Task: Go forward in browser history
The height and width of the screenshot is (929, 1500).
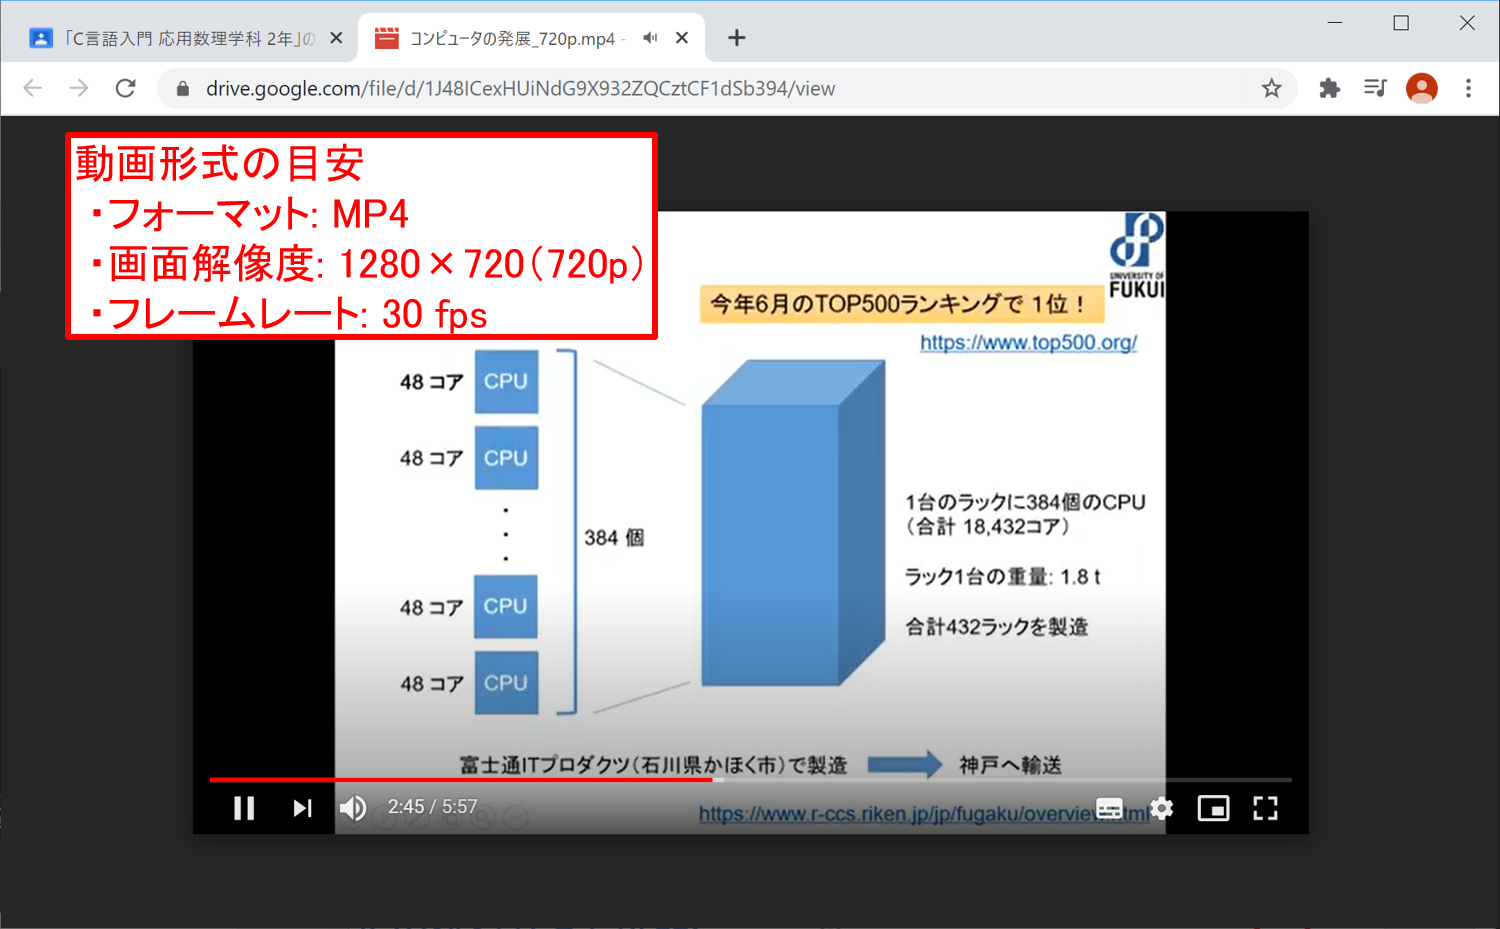Action: coord(79,88)
